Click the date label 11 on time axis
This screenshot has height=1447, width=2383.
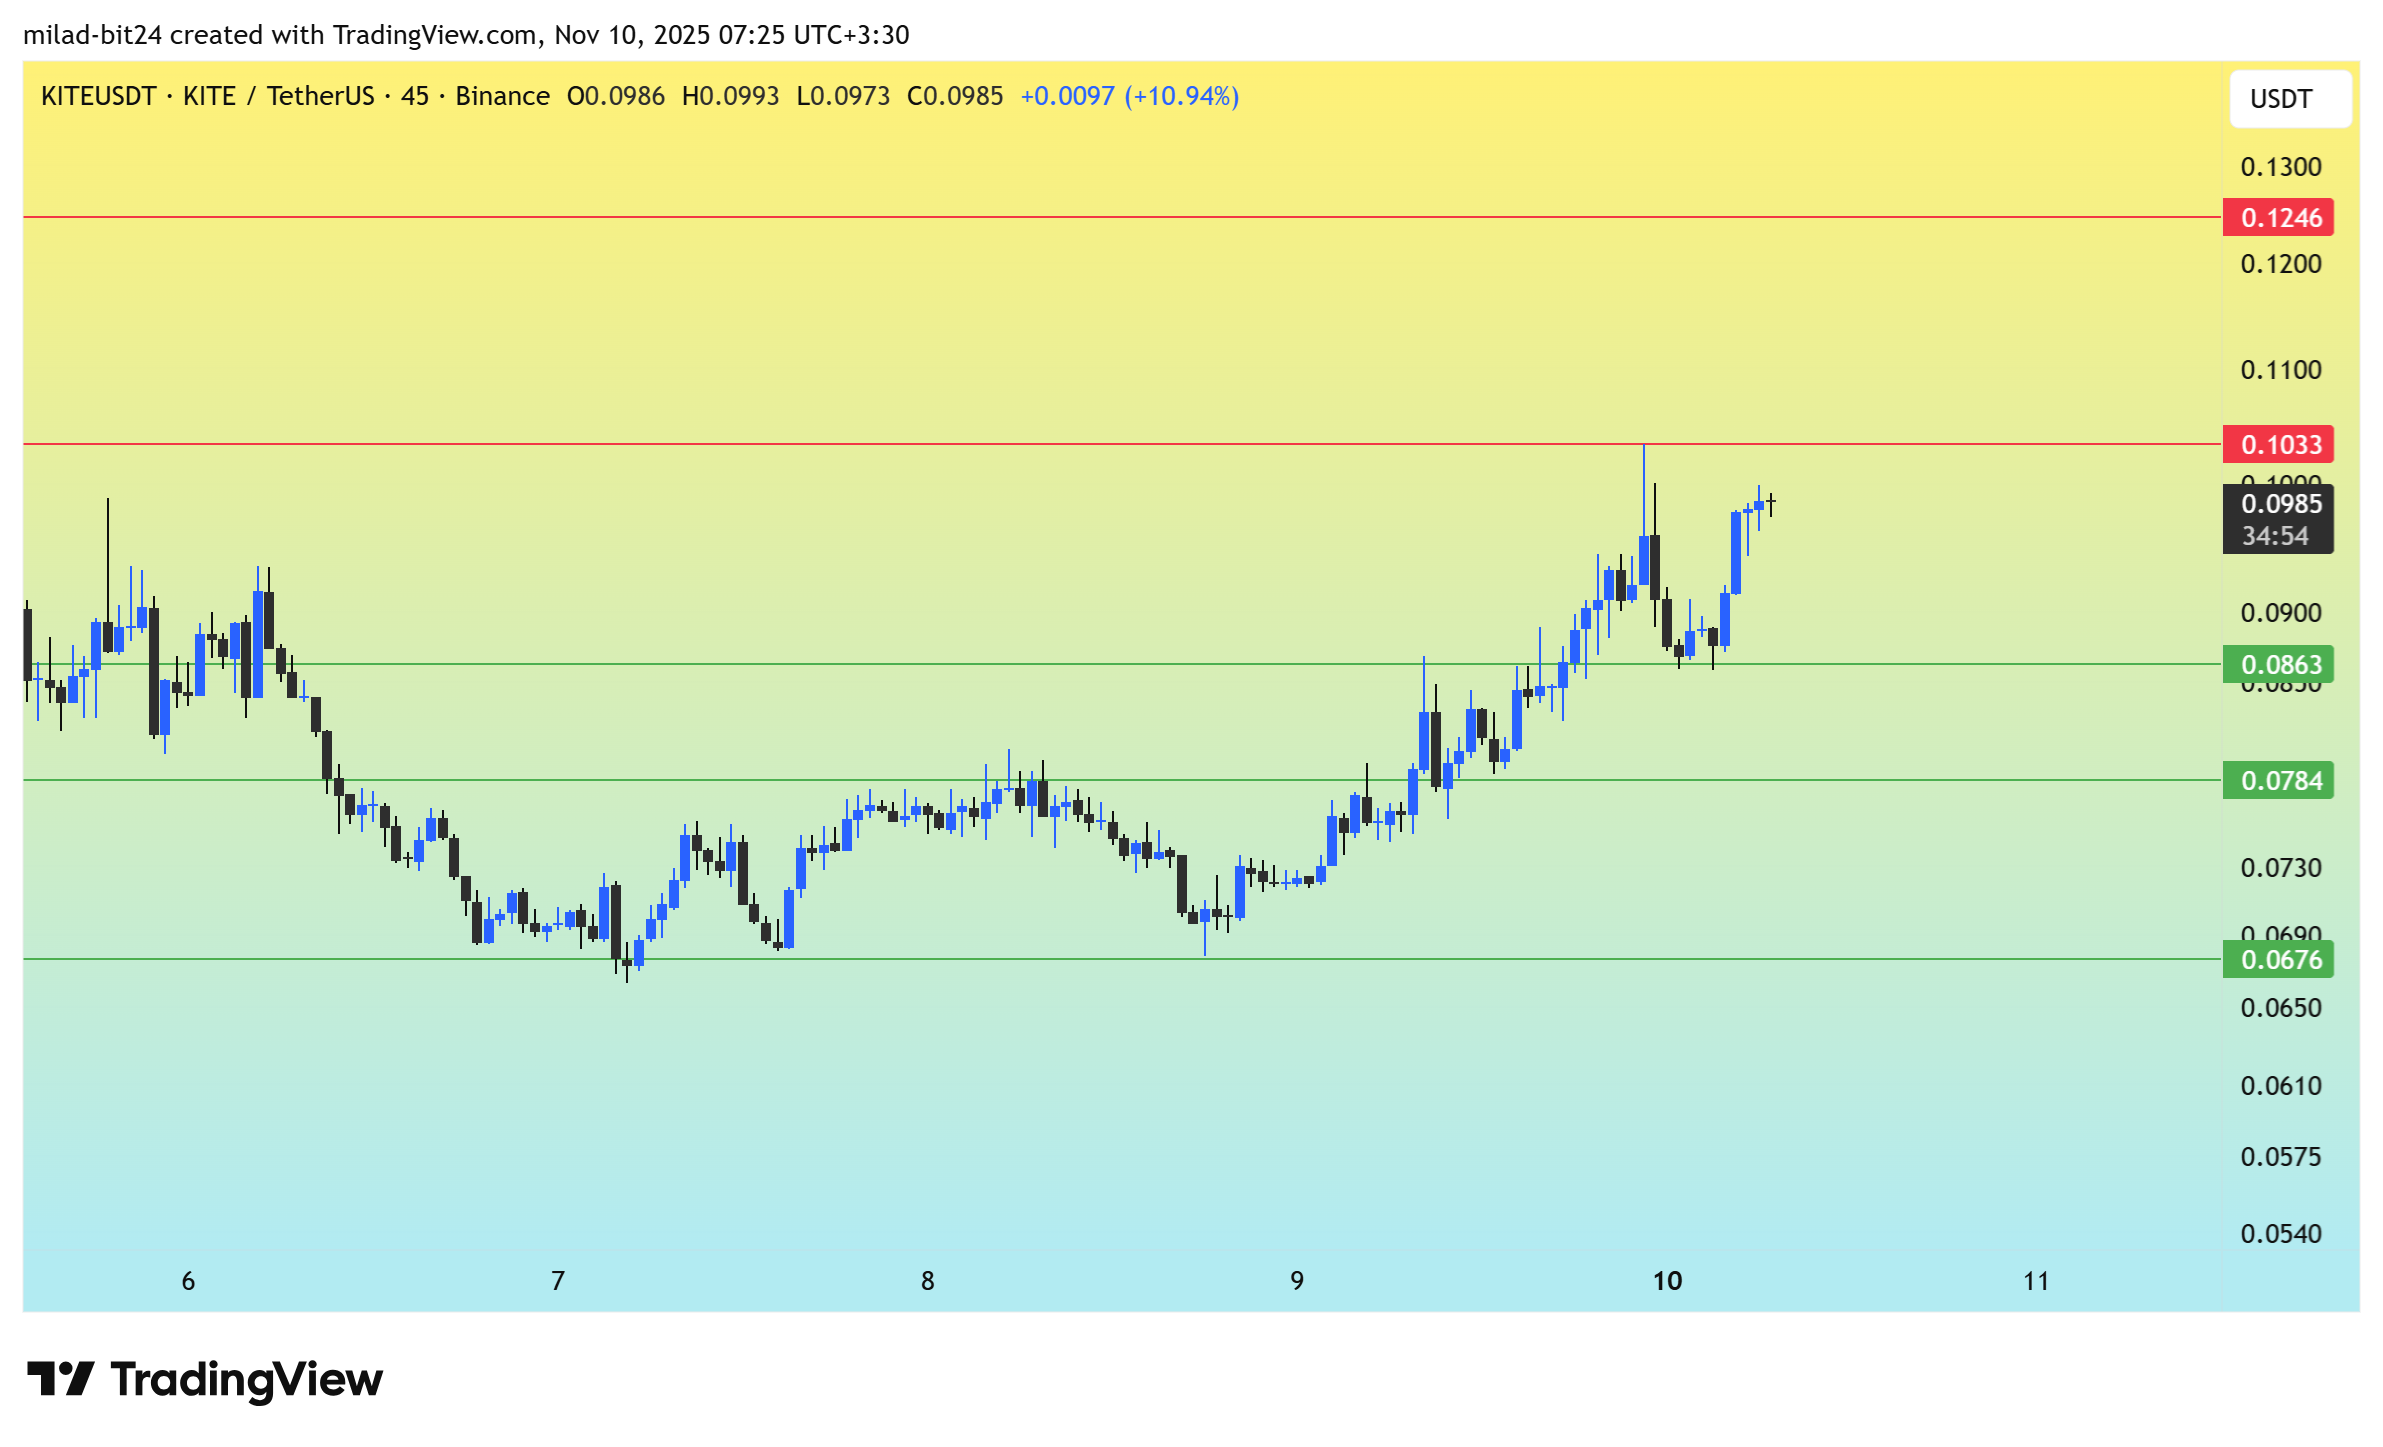pyautogui.click(x=2036, y=1281)
